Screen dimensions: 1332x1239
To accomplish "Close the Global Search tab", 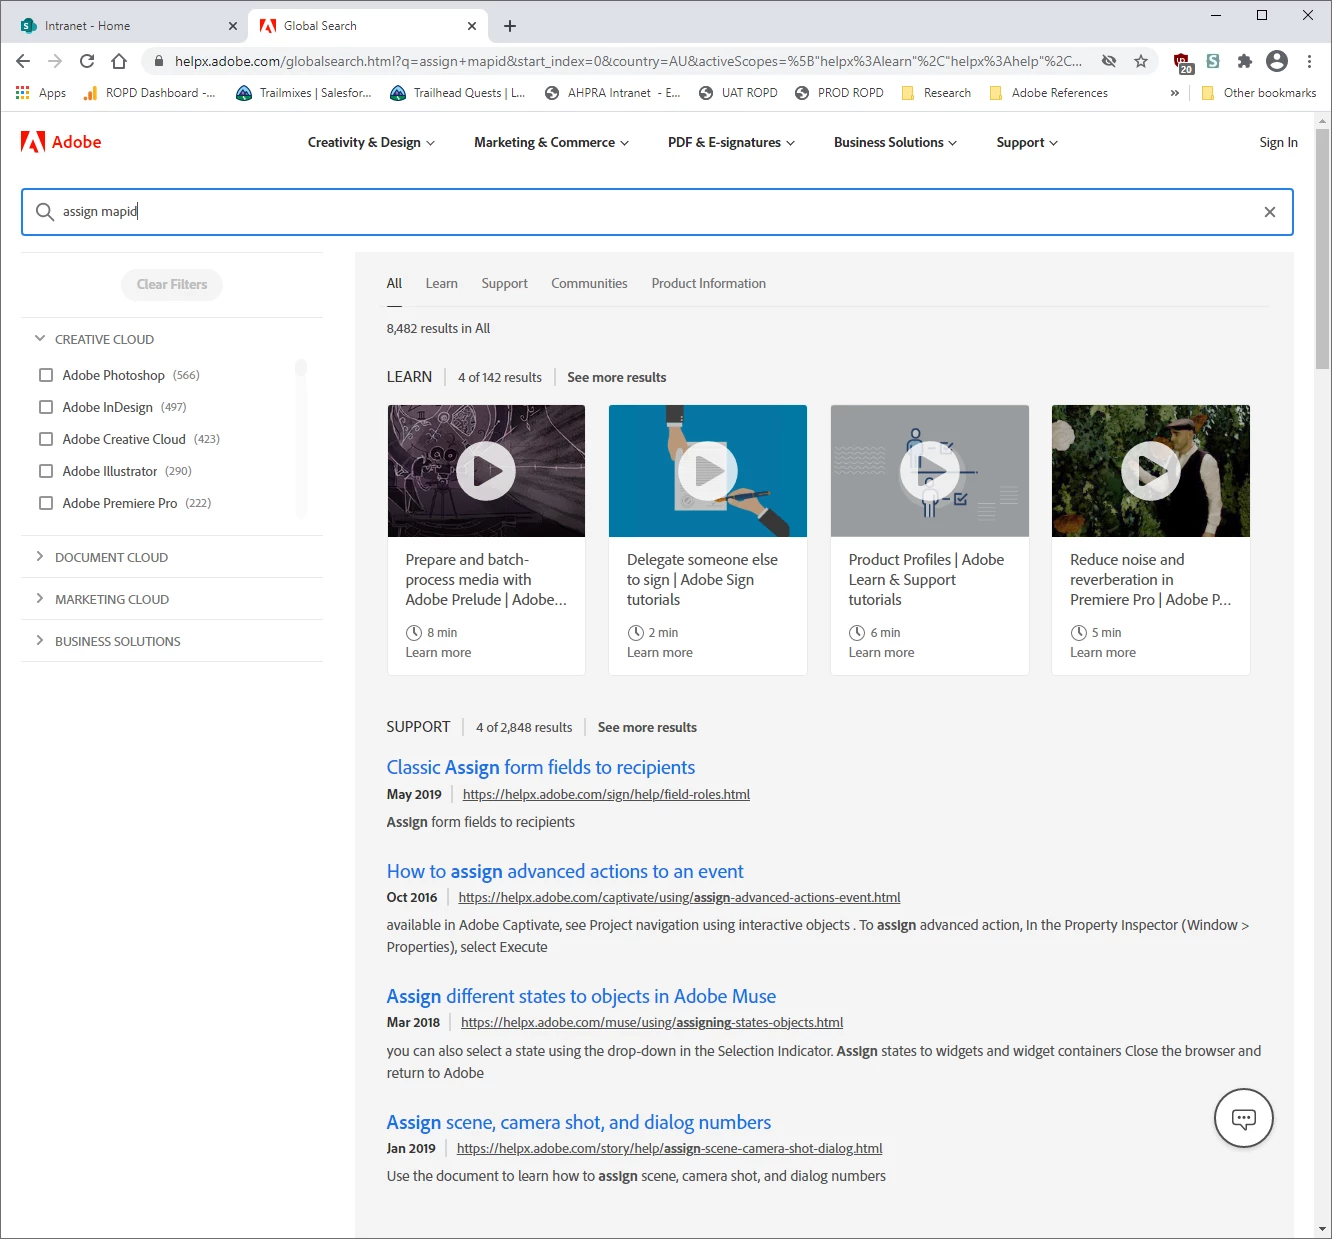I will coord(472,26).
